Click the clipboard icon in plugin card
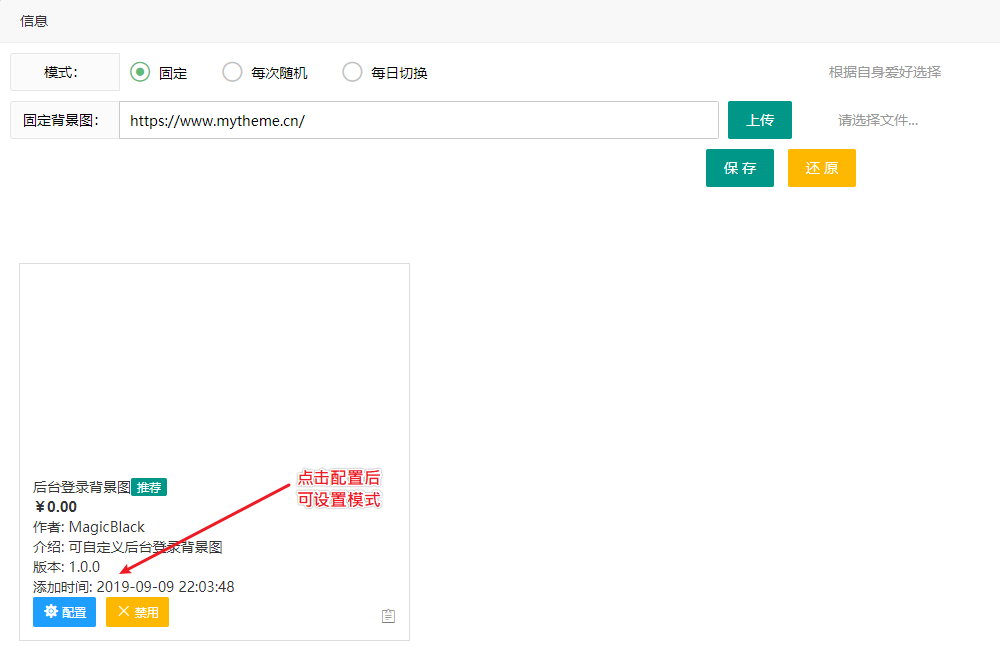This screenshot has width=1000, height=658. 389,616
